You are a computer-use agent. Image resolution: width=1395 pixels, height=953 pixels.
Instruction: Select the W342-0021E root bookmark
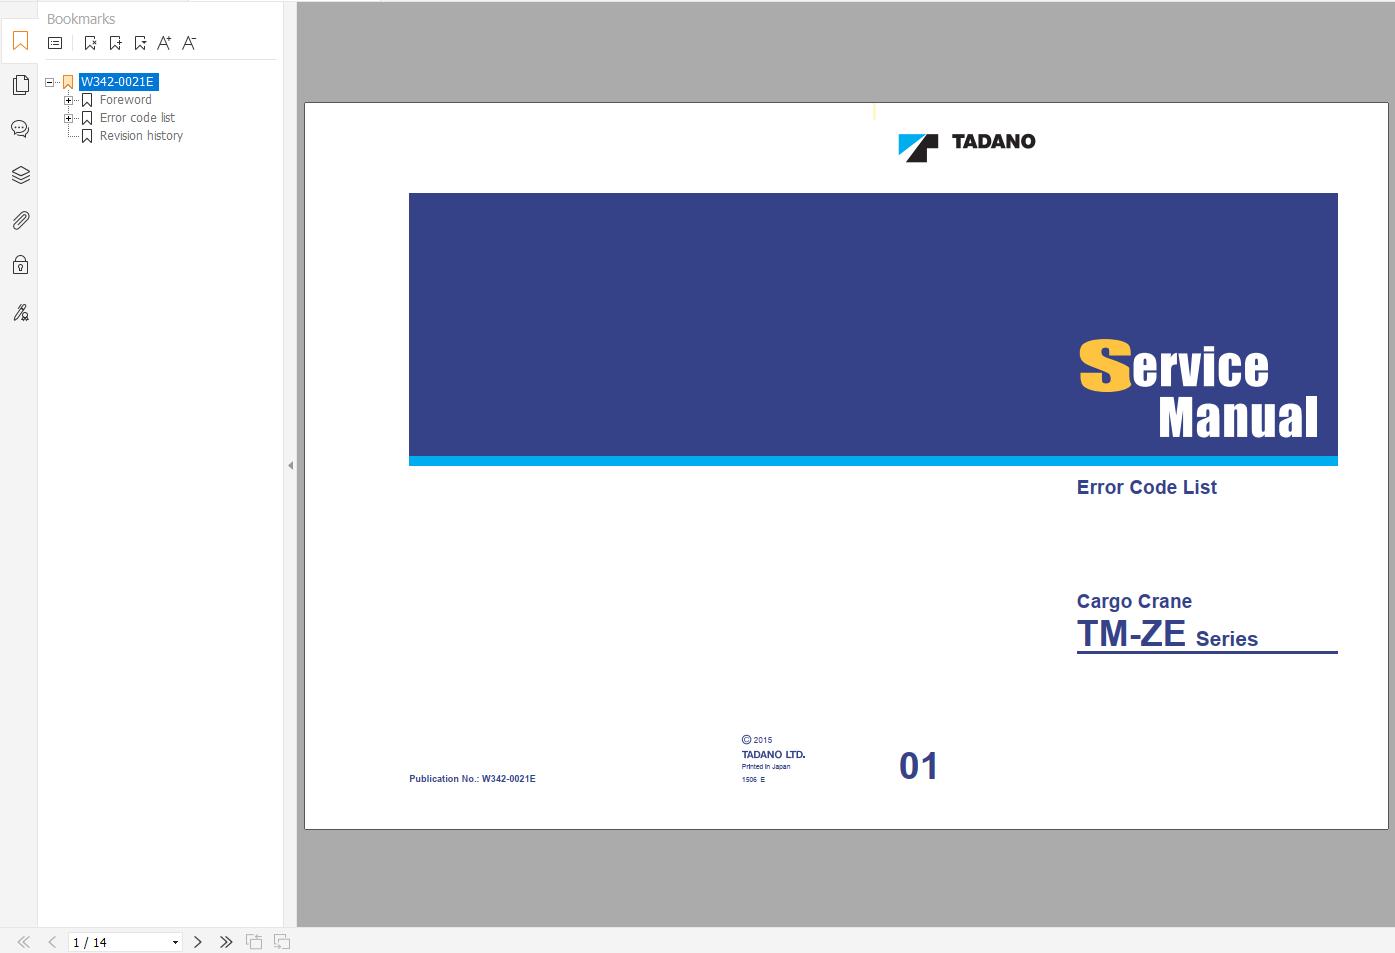pos(117,82)
